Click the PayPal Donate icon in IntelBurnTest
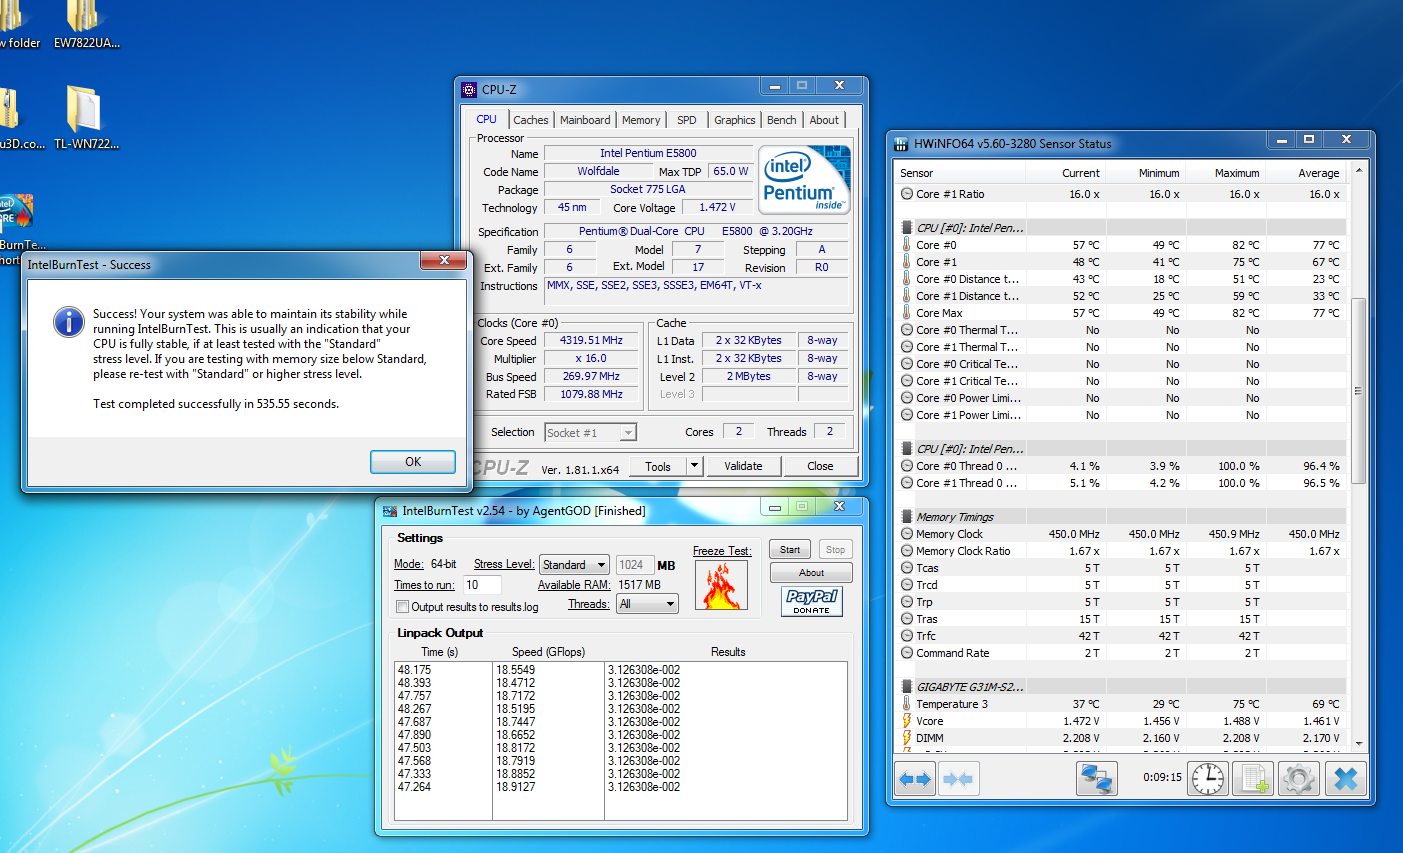This screenshot has height=853, width=1403. pos(811,601)
